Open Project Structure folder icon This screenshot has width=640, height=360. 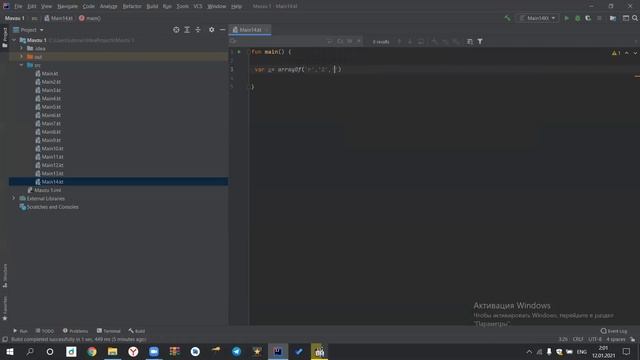(x=613, y=18)
